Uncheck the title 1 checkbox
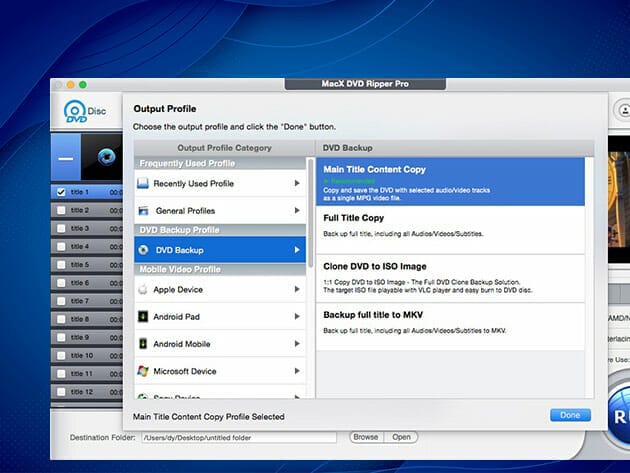 pyautogui.click(x=62, y=192)
